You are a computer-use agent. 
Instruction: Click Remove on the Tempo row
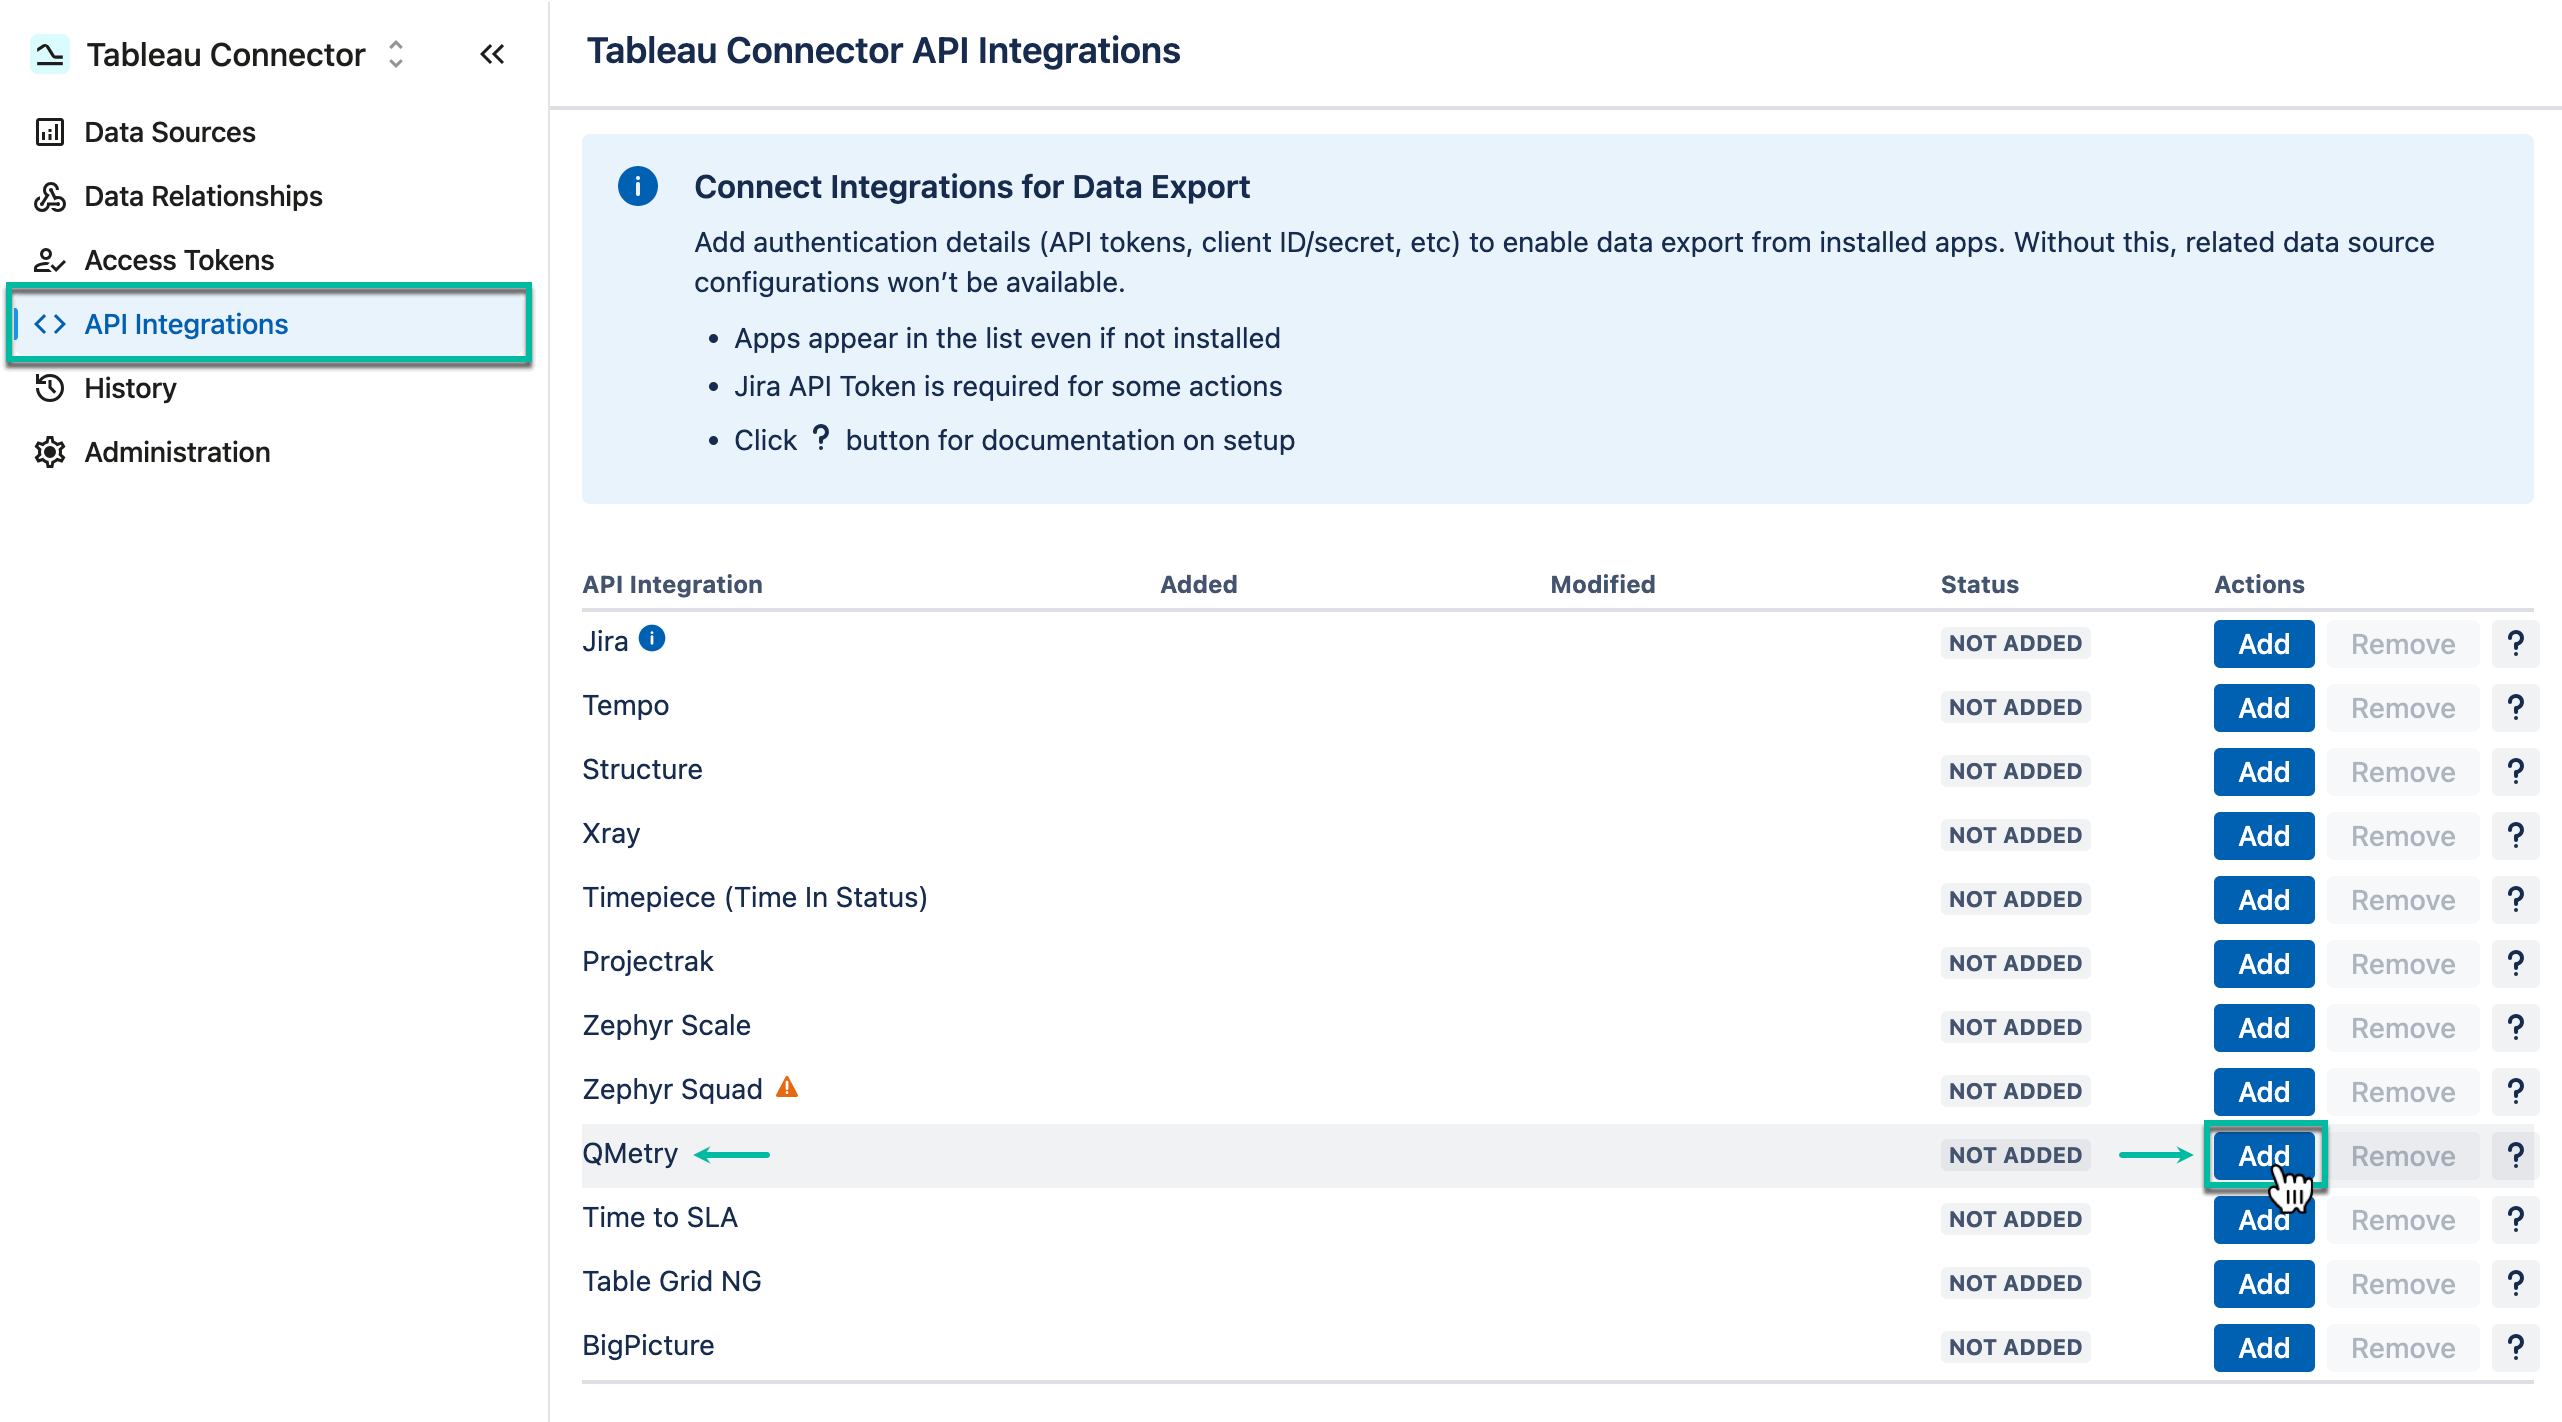(x=2403, y=707)
